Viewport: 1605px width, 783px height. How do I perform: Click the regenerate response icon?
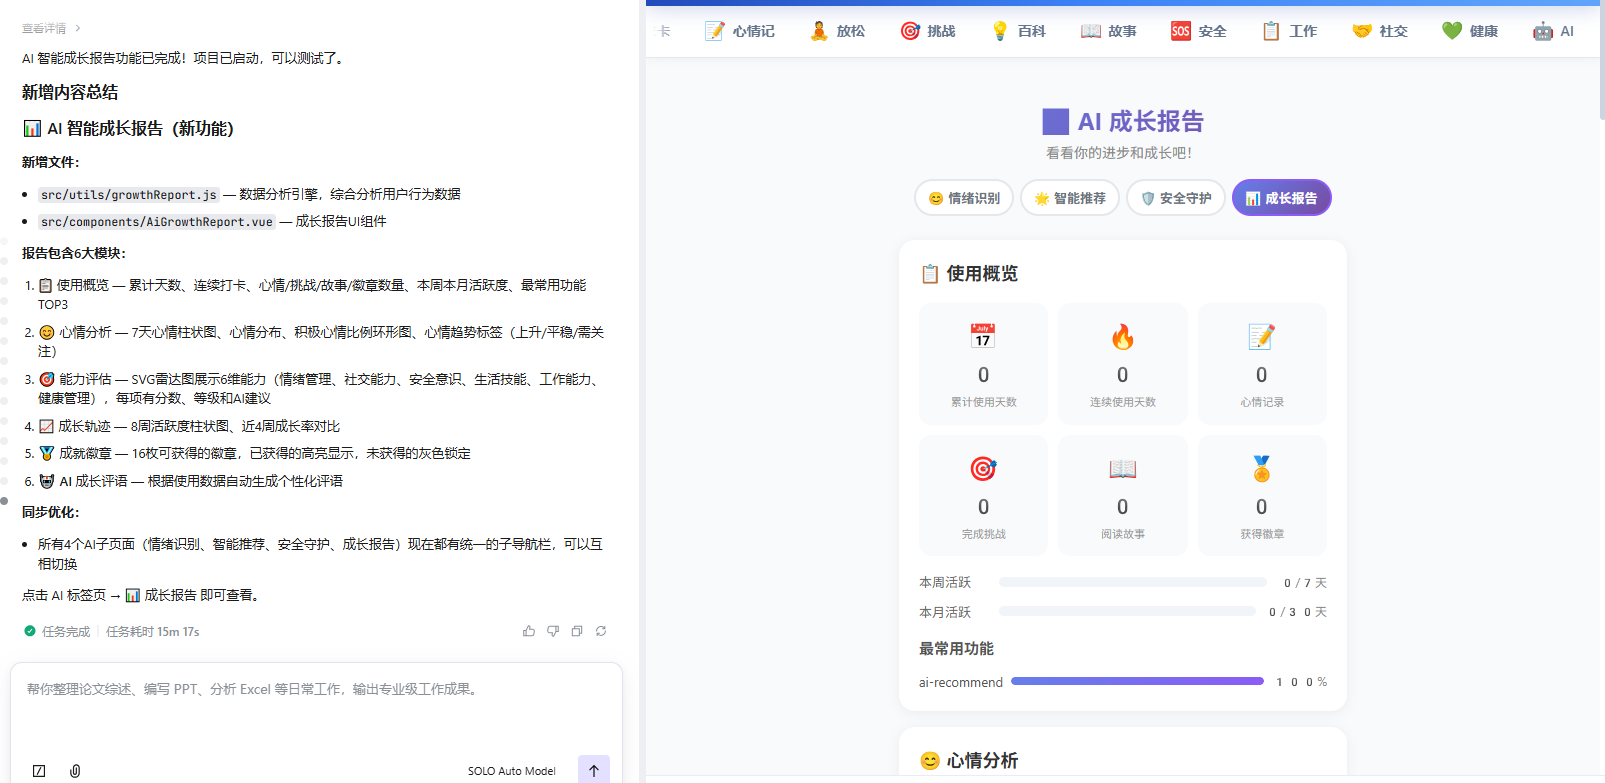(x=601, y=631)
